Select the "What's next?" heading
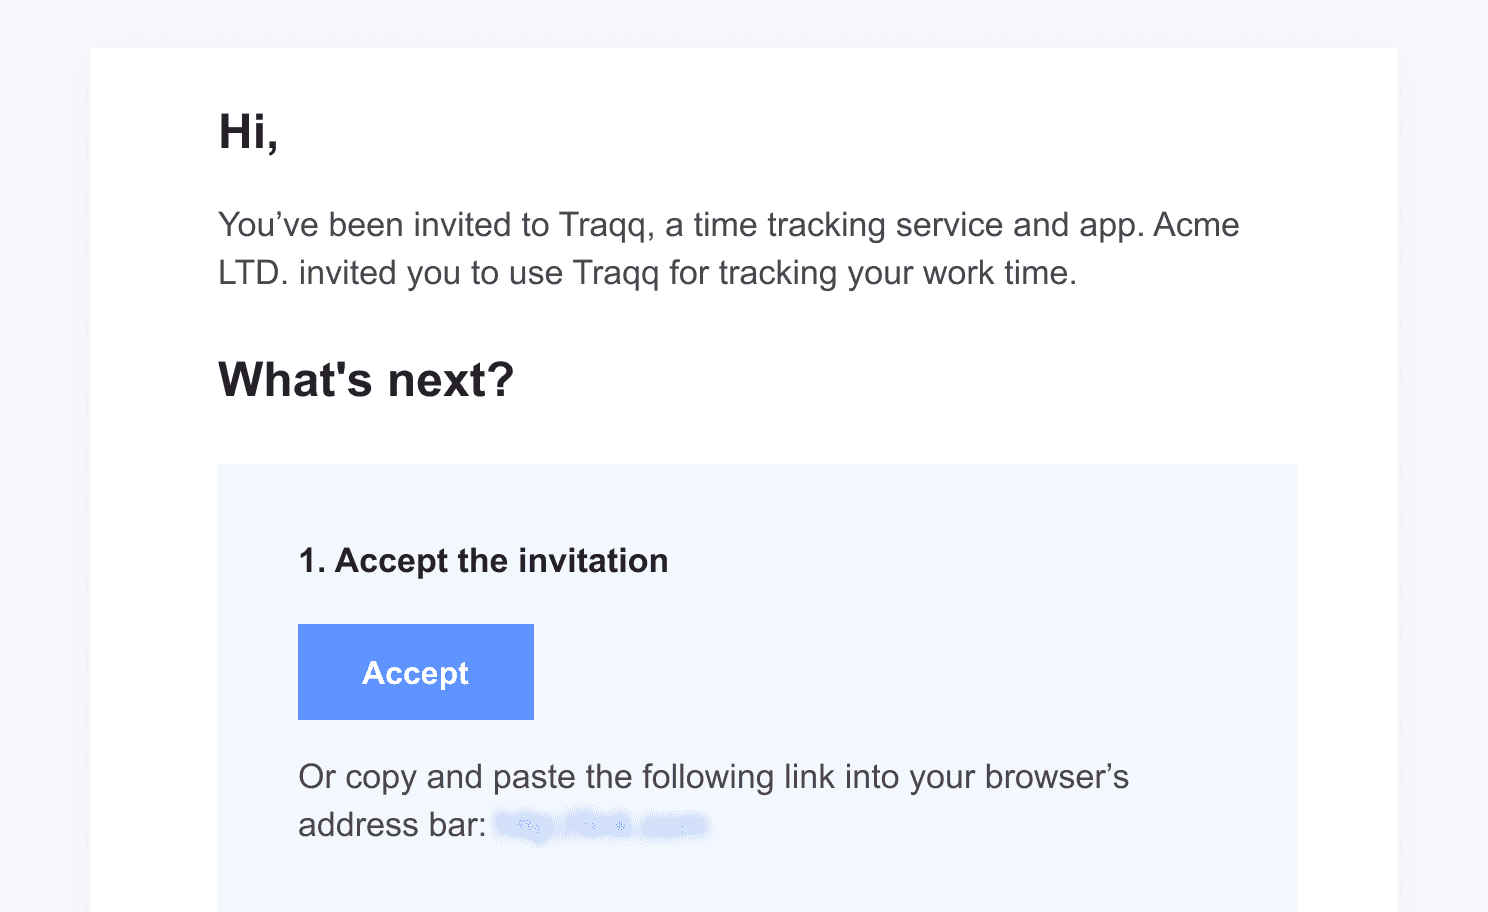Viewport: 1488px width, 912px height. pos(366,380)
